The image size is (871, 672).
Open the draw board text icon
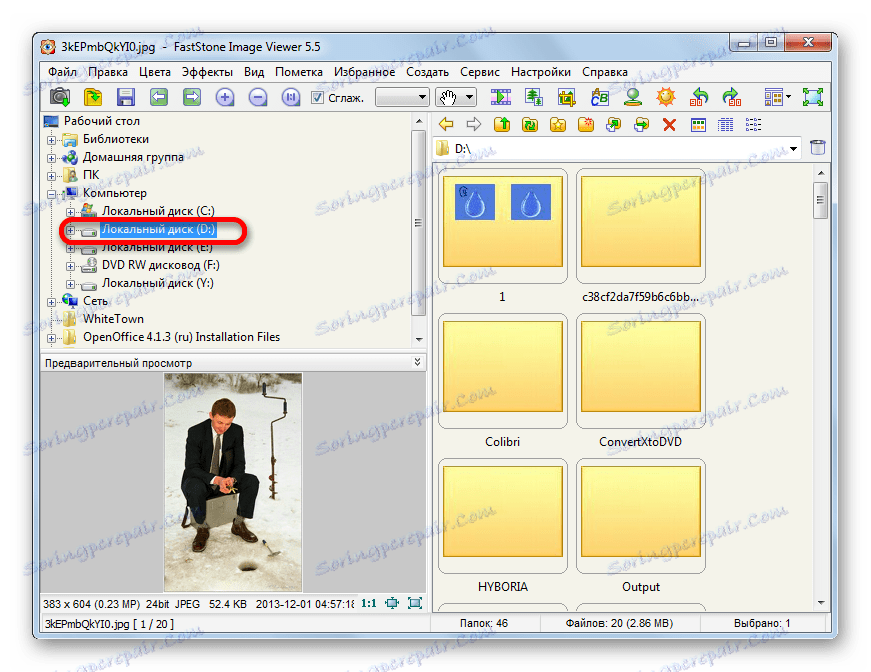[x=599, y=97]
